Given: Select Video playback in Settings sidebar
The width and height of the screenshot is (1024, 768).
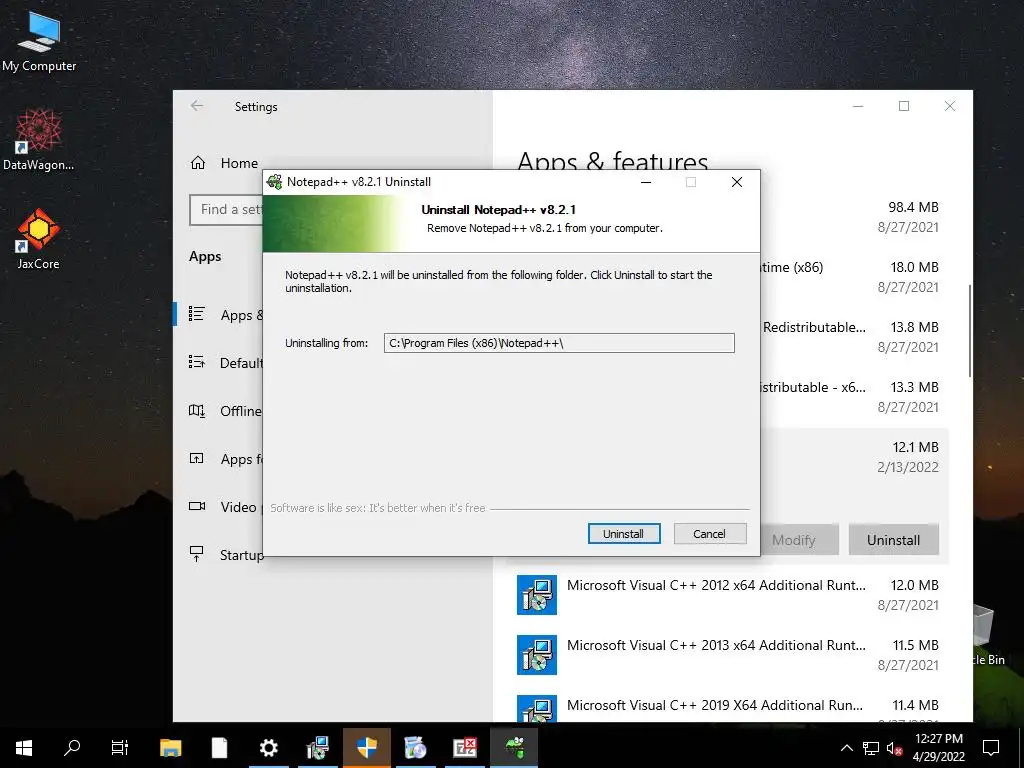Looking at the screenshot, I should 225,507.
